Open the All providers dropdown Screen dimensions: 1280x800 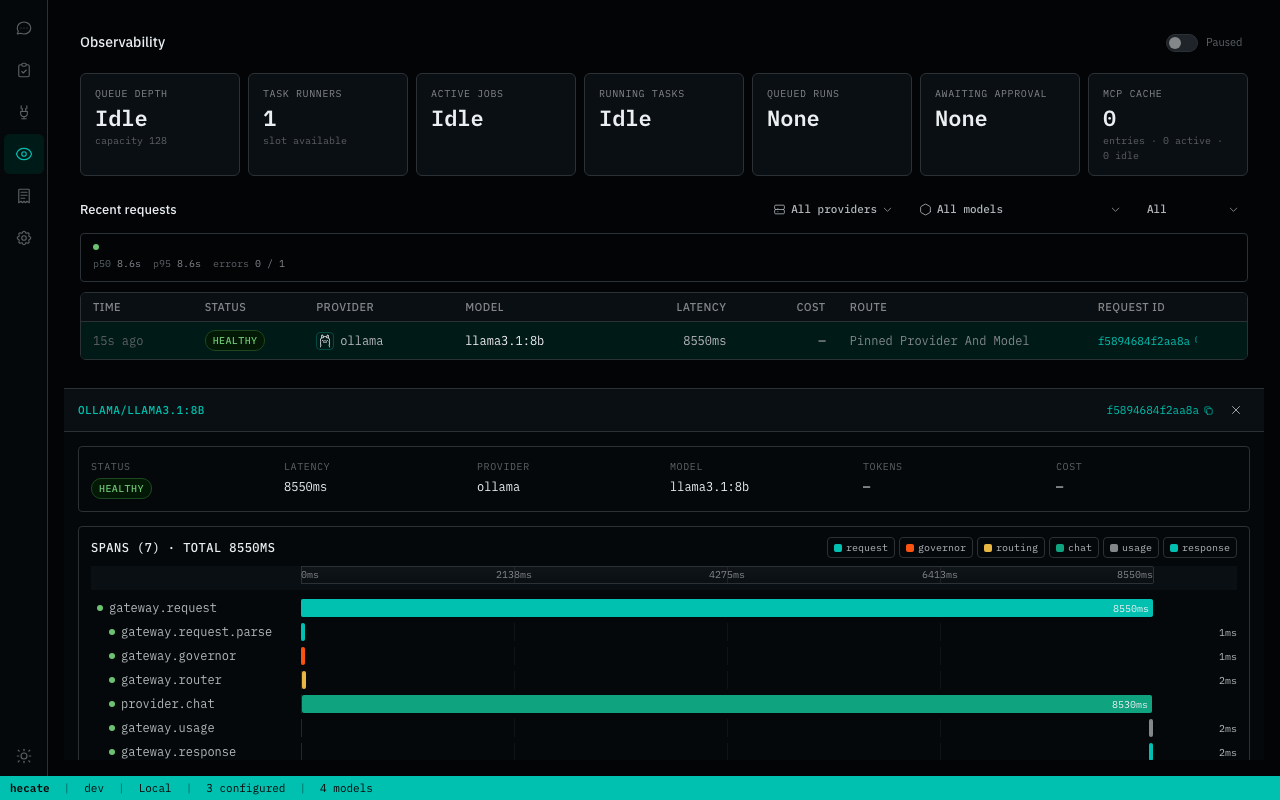coord(832,210)
